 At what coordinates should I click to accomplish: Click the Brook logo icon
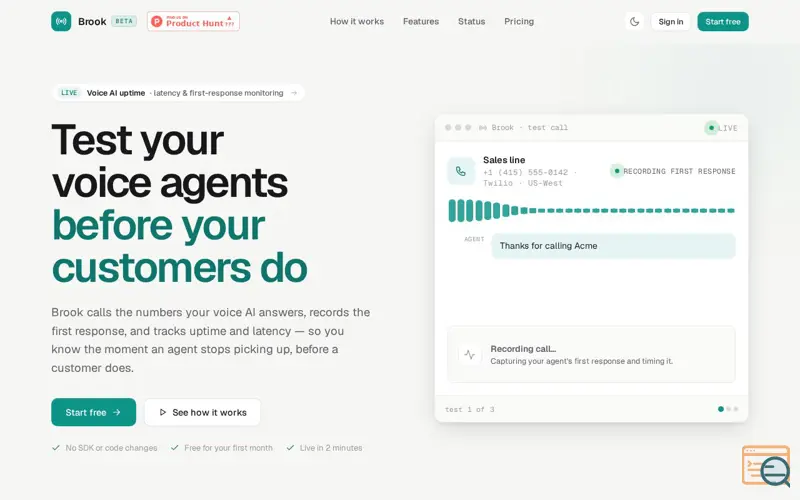click(x=61, y=21)
